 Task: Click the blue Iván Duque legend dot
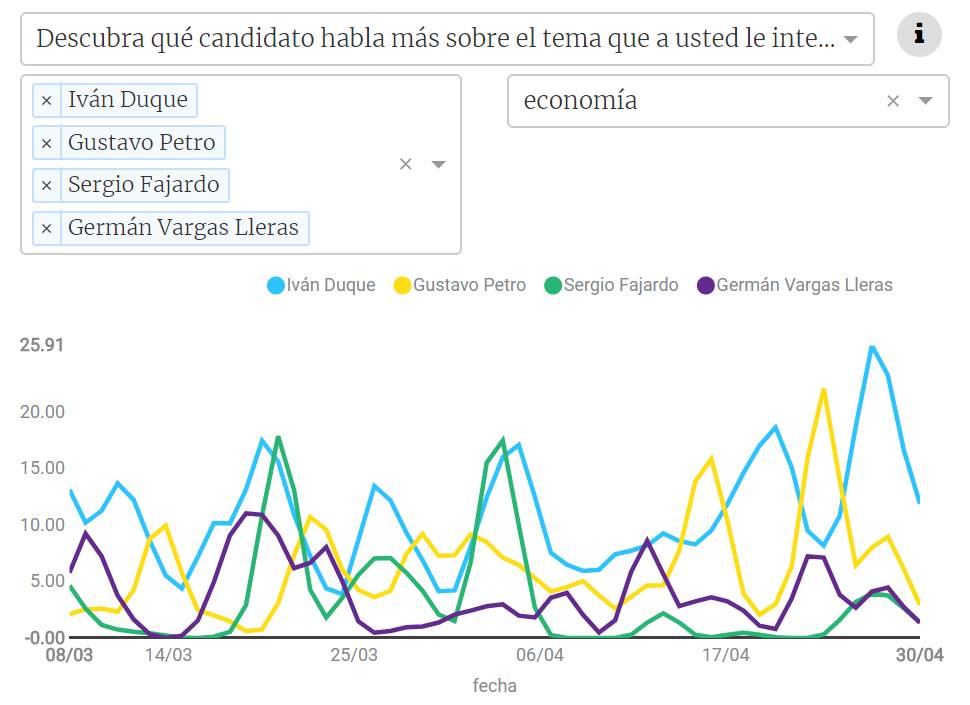click(x=276, y=285)
